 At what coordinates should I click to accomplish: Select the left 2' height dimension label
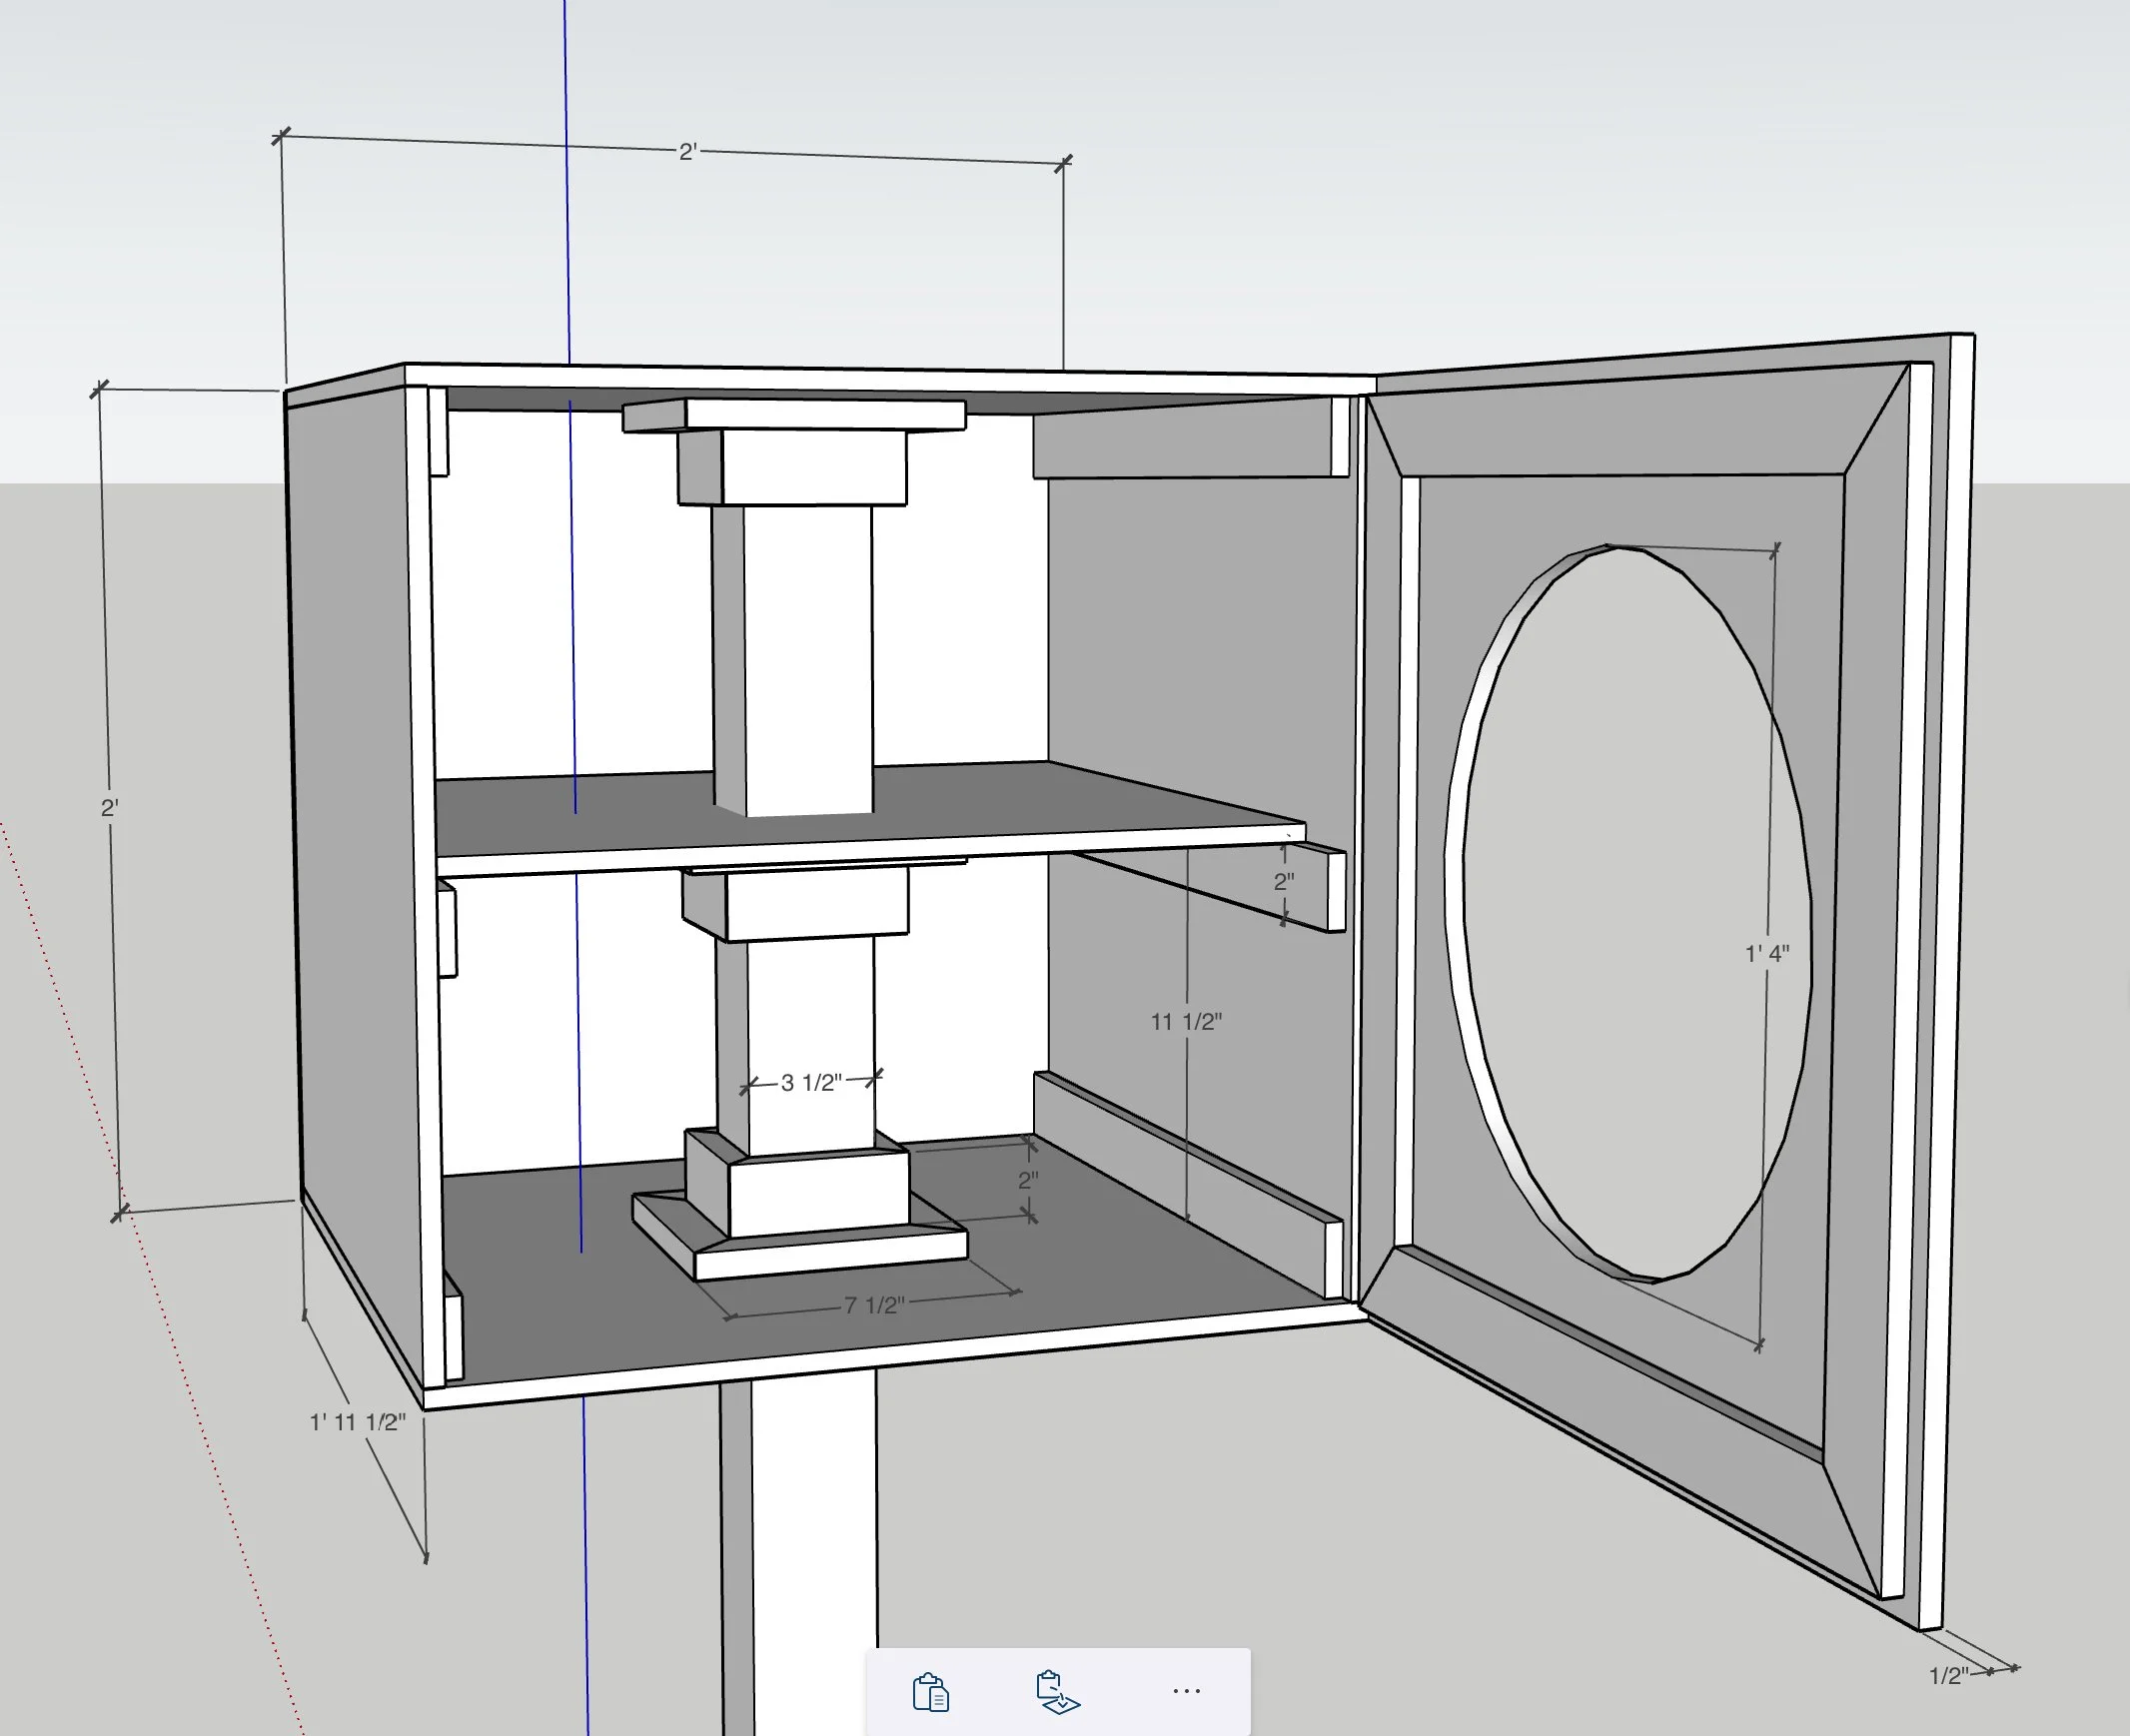click(x=110, y=807)
